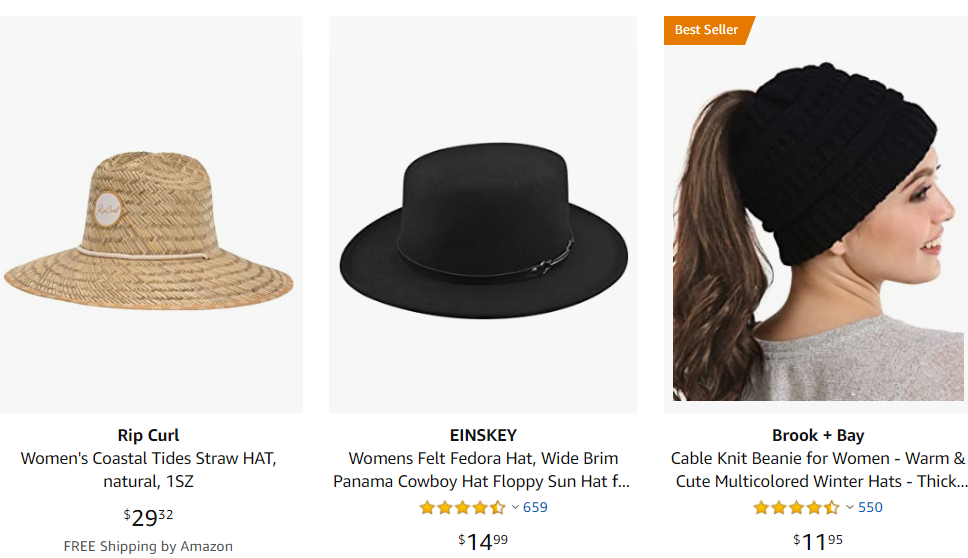Expand the EINSKEY rating breakdown chevron
This screenshot has width=968, height=558.
point(516,507)
